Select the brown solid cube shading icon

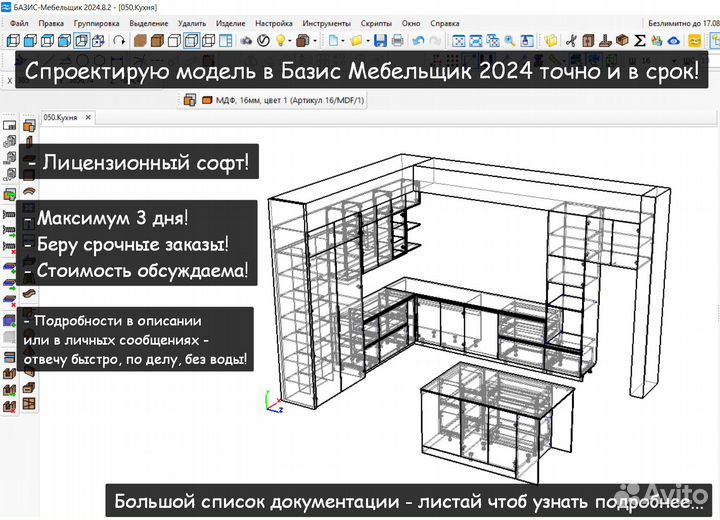point(157,41)
